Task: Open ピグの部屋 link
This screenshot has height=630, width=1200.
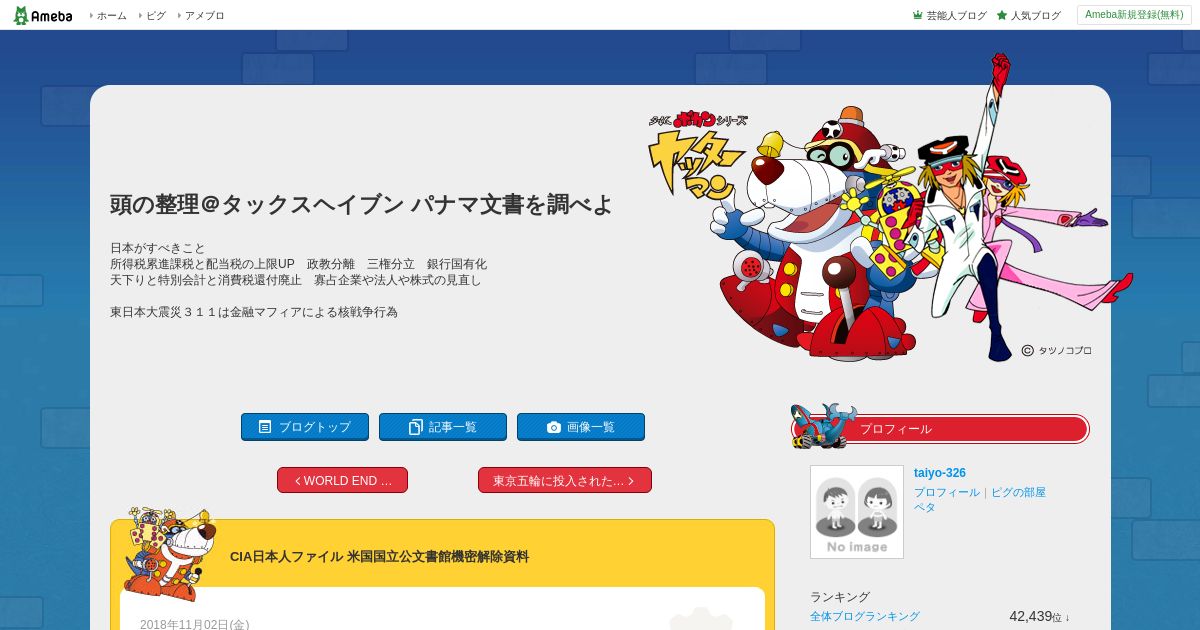Action: [x=1018, y=493]
